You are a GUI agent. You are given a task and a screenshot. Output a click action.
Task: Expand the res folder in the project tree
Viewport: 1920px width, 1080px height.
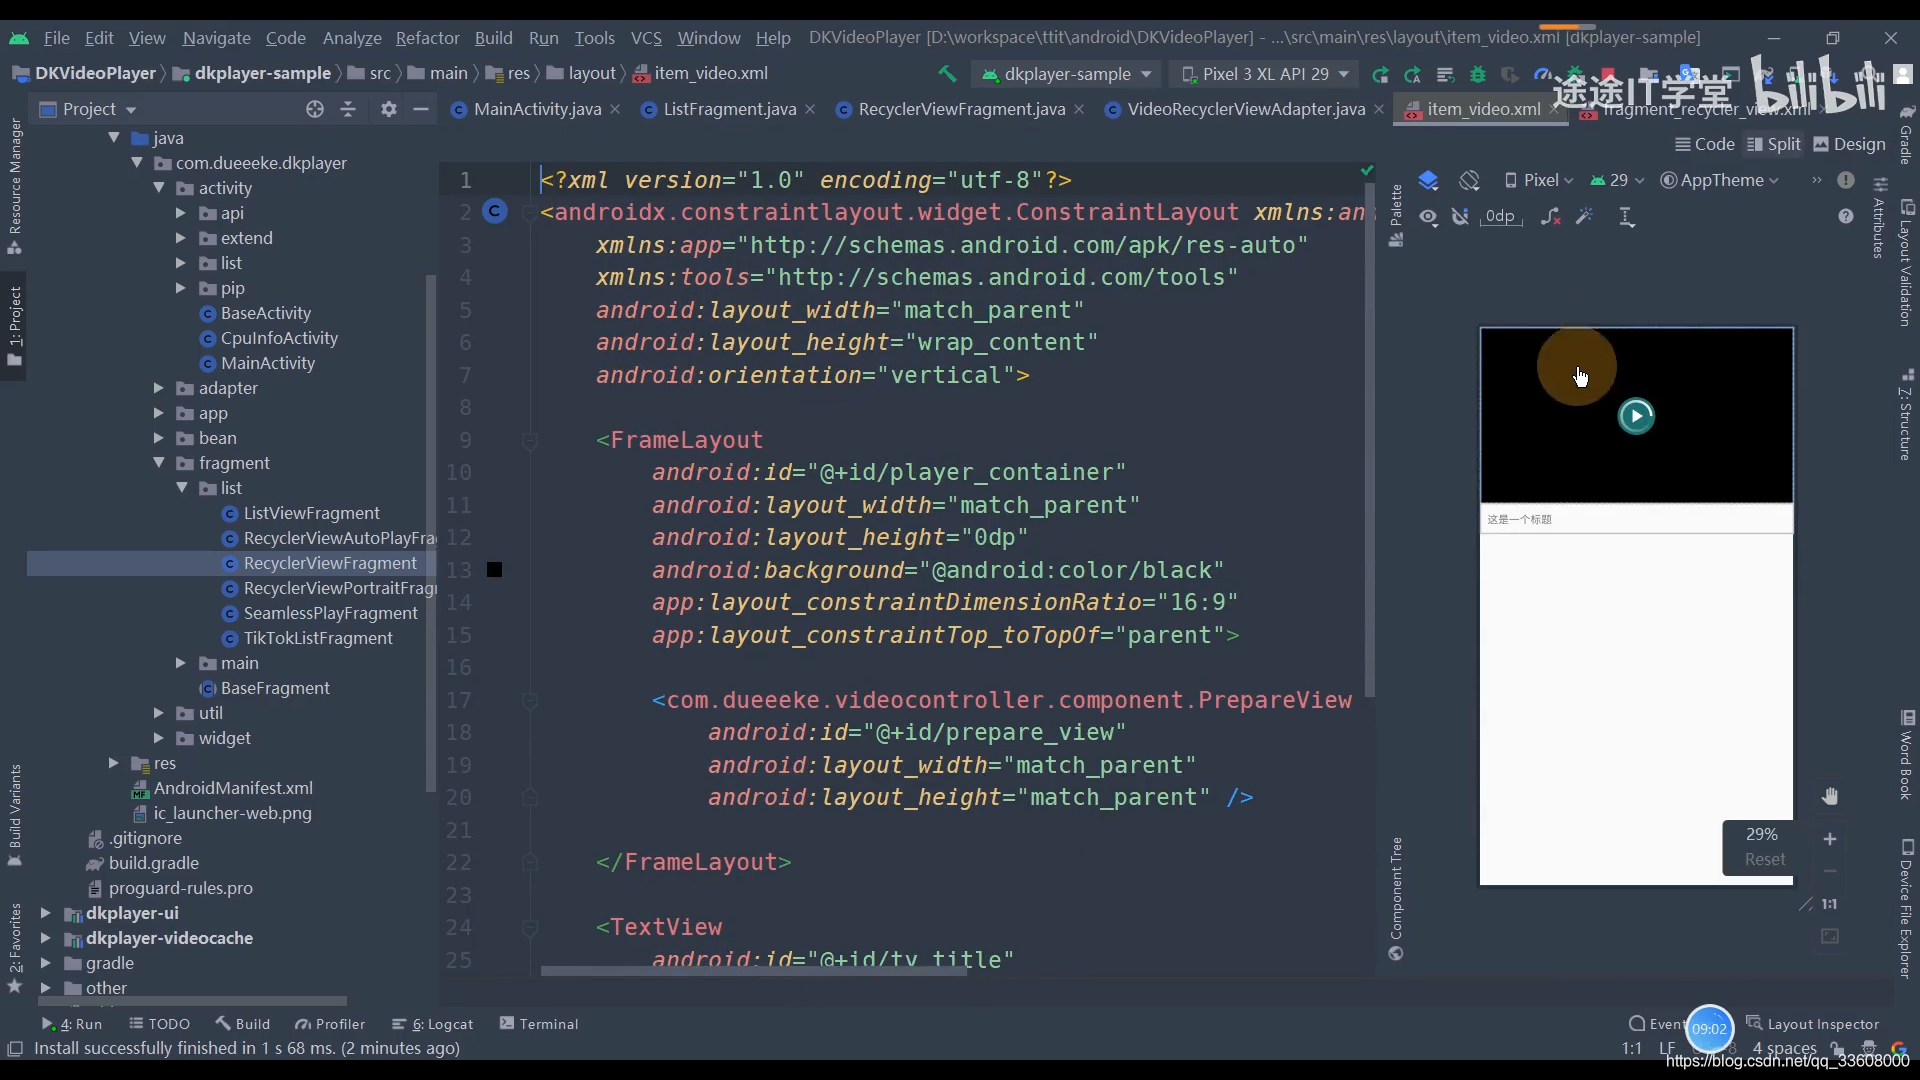[x=114, y=763]
